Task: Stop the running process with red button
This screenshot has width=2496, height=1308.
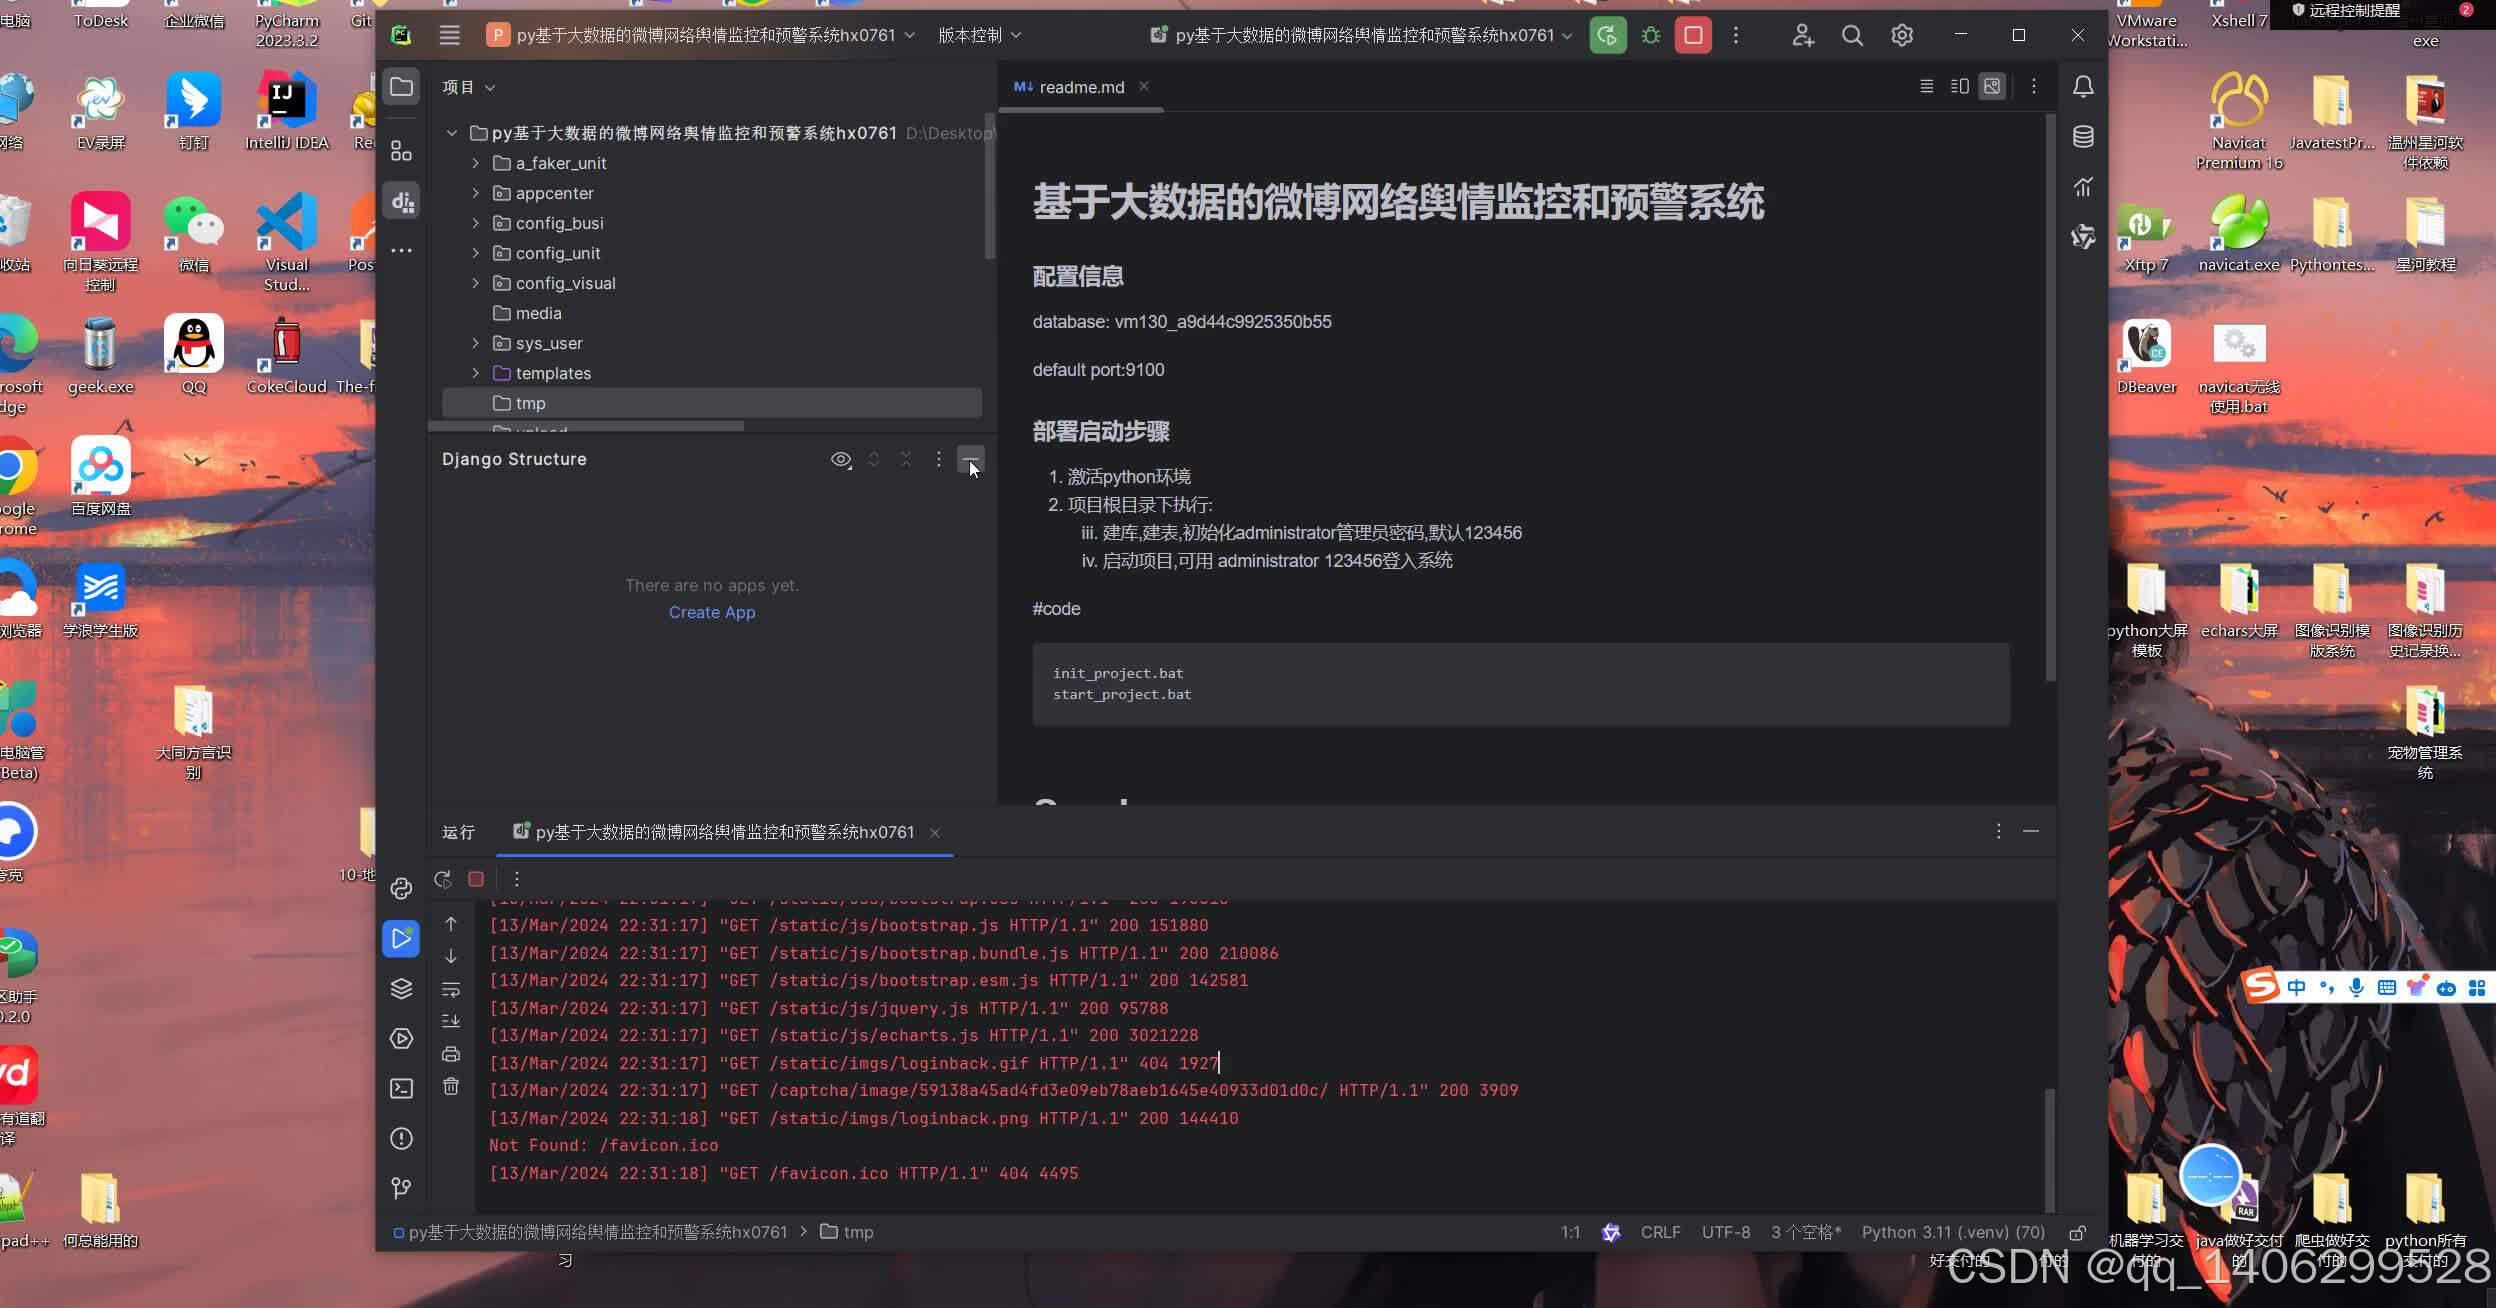Action: (1693, 35)
